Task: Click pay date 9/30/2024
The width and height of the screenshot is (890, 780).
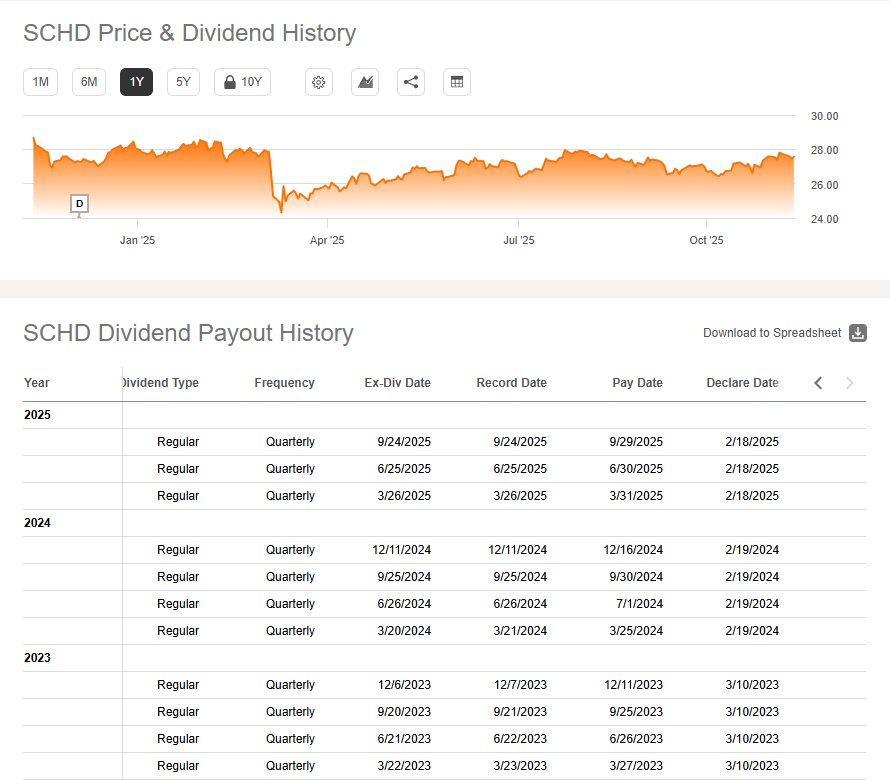Action: tap(636, 577)
